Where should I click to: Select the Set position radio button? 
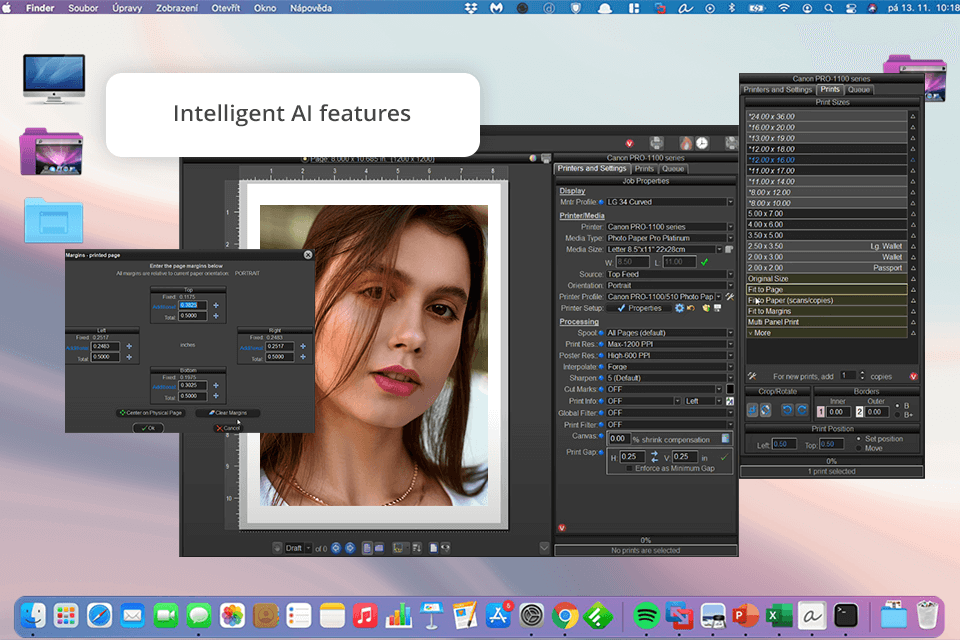tap(858, 439)
